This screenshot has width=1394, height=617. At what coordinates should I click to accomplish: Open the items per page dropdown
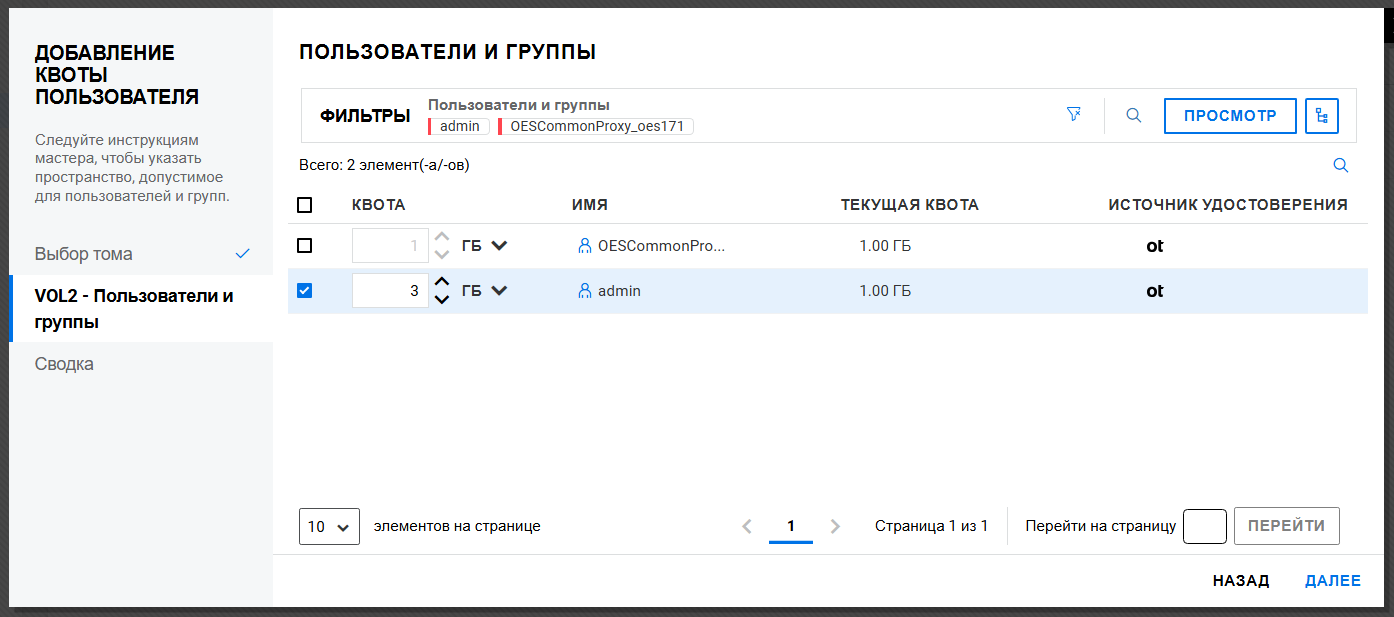[329, 526]
